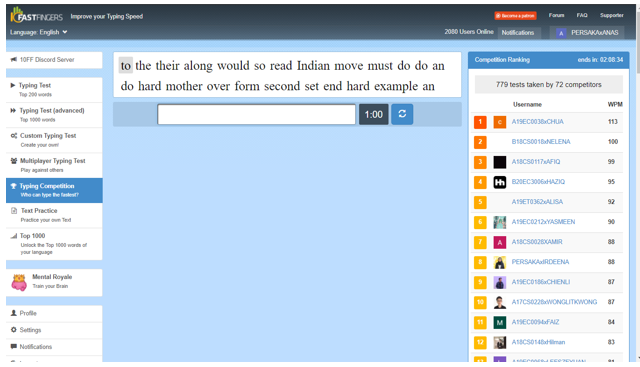640x367 pixels.
Task: Click the gear icon beside Settings
Action: 13,329
